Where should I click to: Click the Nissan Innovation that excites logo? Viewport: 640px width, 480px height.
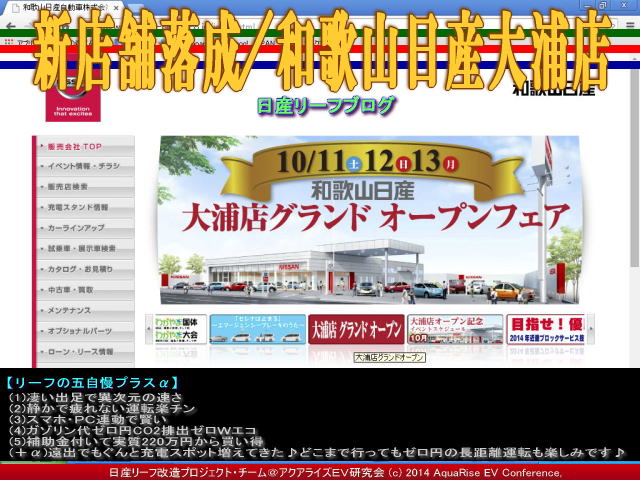[x=73, y=98]
